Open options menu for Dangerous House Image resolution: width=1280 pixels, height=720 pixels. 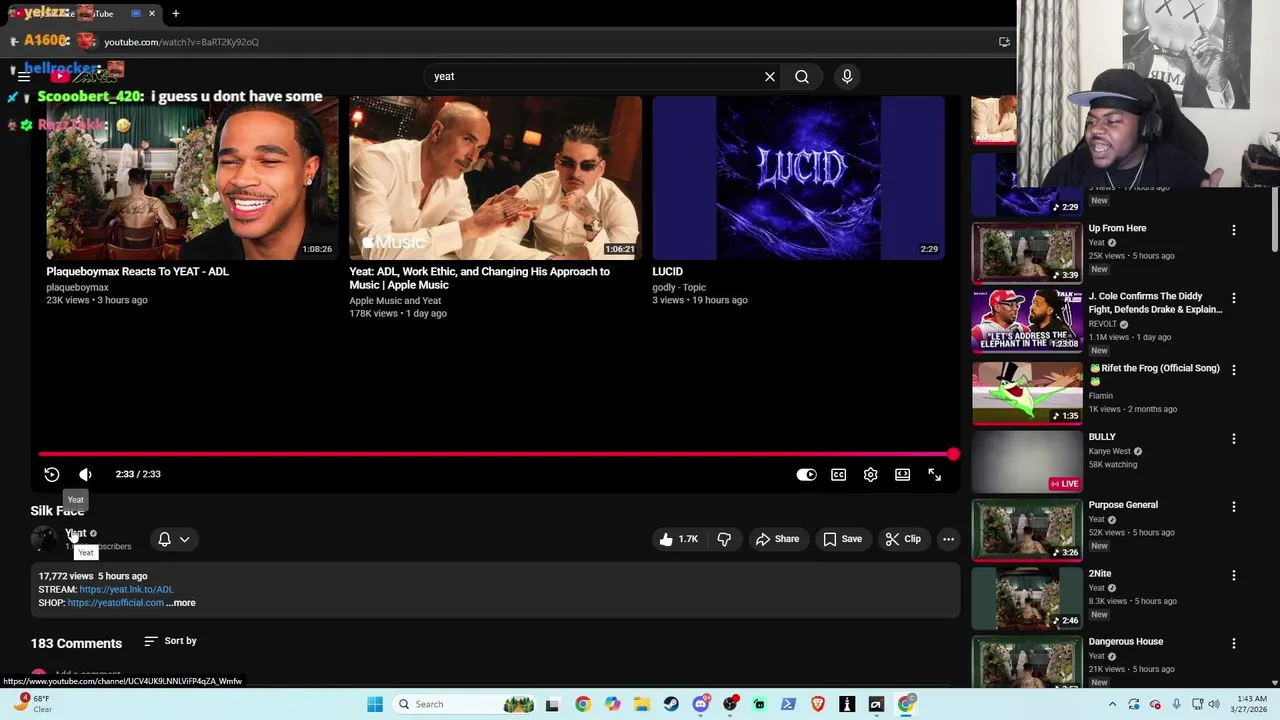1233,643
